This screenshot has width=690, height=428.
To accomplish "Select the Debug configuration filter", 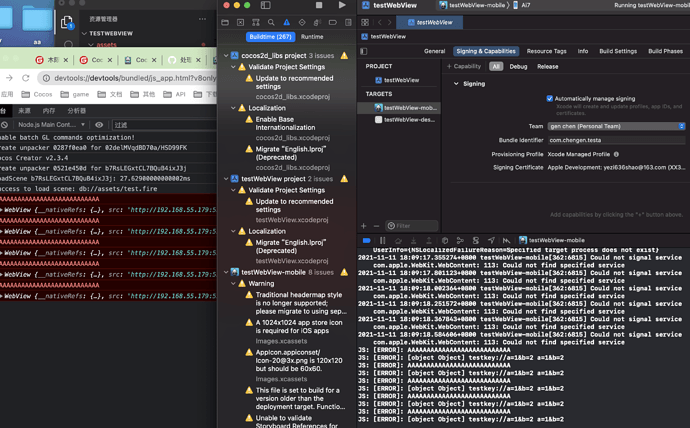I will [518, 66].
